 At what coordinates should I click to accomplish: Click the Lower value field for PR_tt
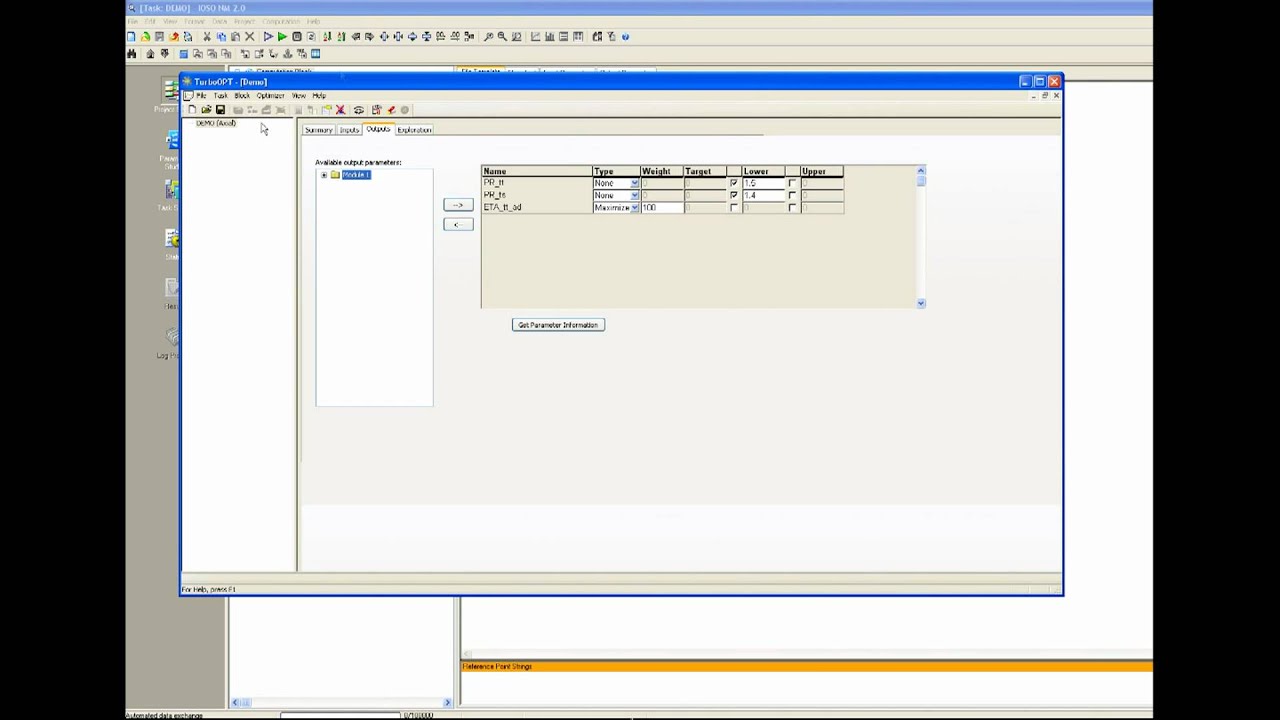pyautogui.click(x=763, y=183)
